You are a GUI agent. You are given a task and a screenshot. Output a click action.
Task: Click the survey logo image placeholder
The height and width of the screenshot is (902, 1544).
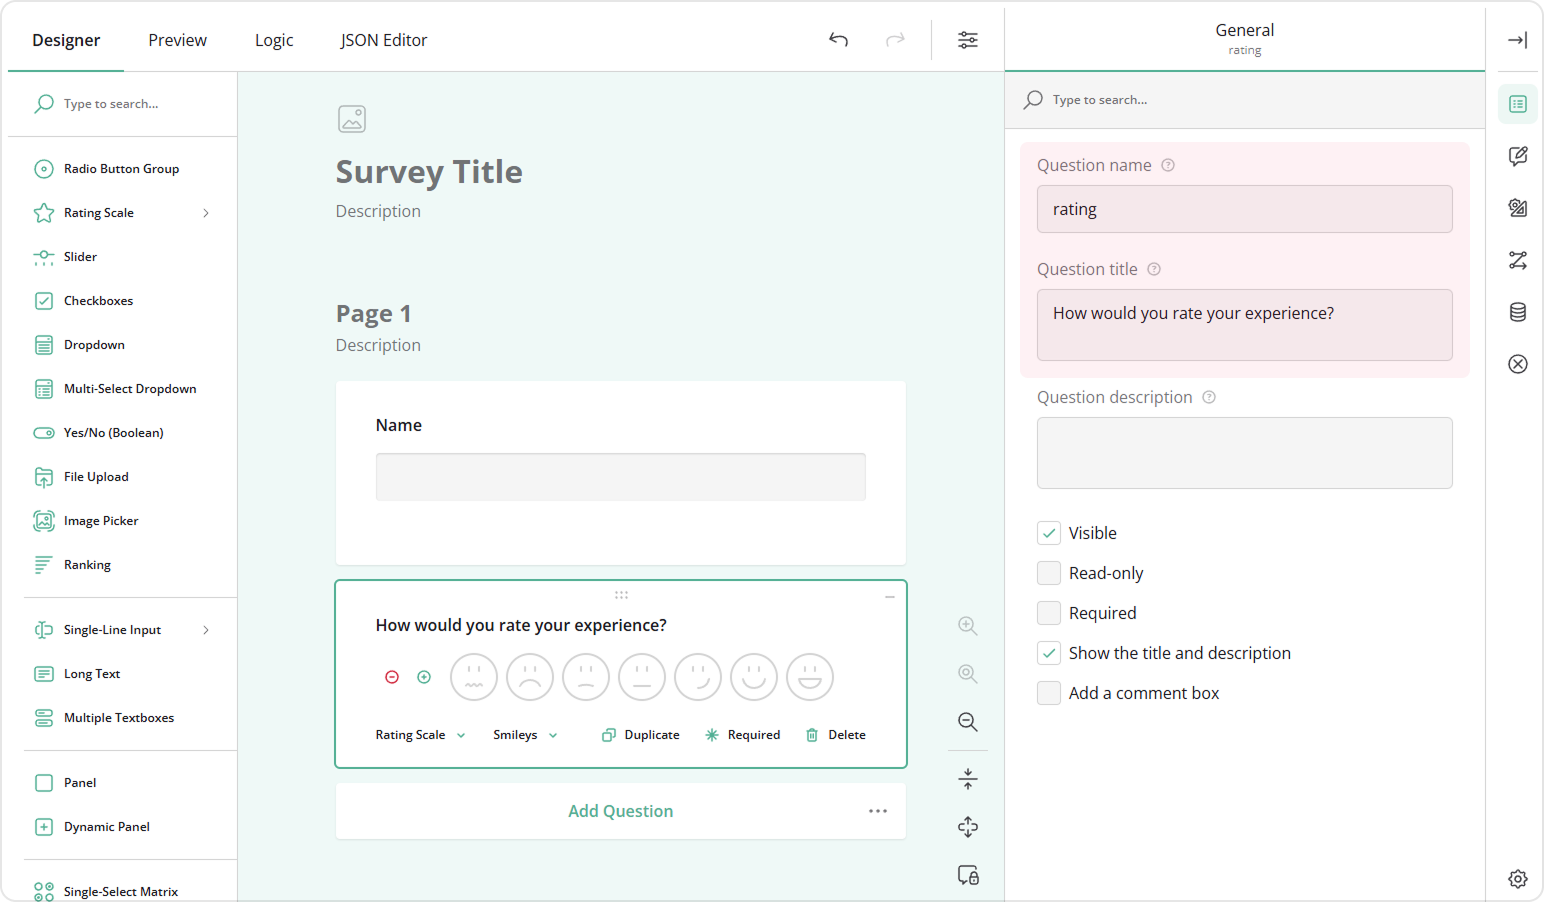tap(352, 119)
